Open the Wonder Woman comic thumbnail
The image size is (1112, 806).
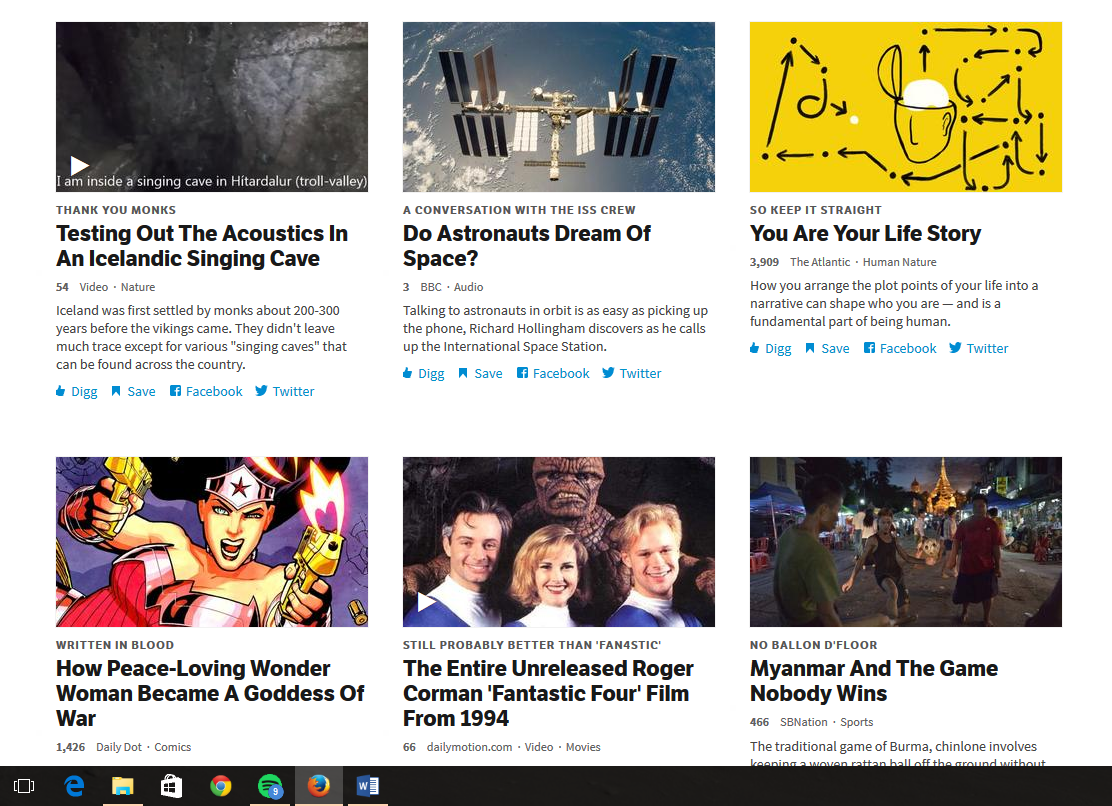[x=212, y=542]
